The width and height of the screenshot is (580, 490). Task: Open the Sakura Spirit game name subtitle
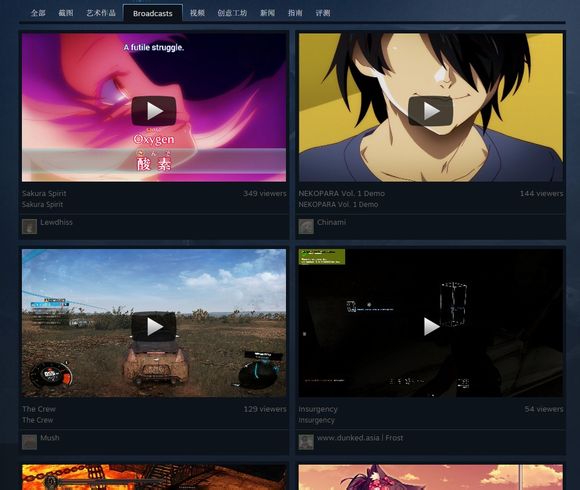click(x=43, y=204)
